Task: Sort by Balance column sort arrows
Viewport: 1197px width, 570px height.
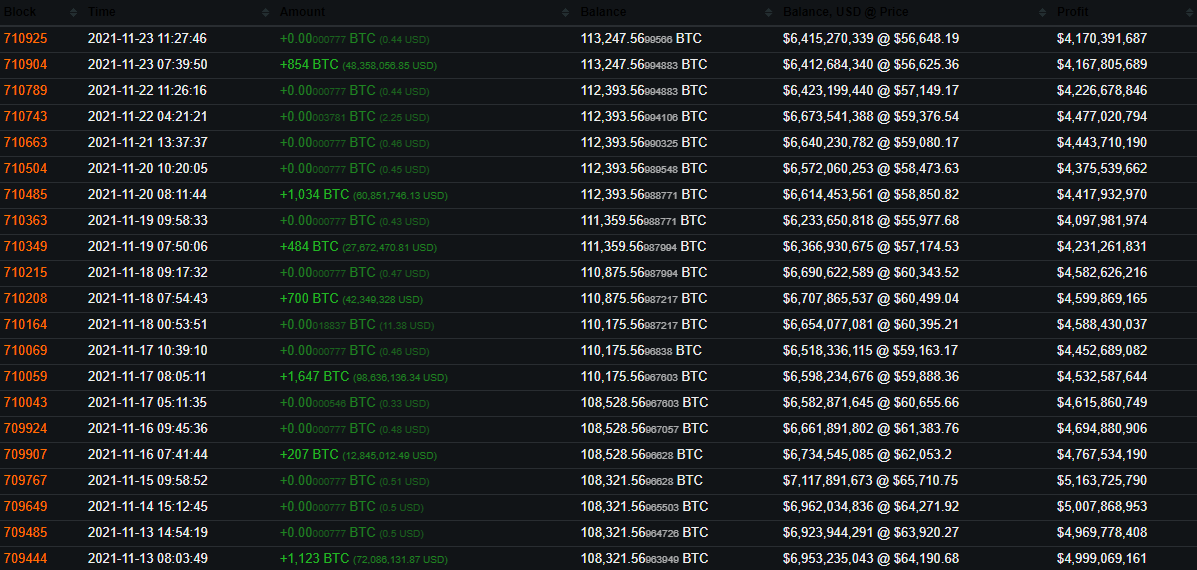Action: pyautogui.click(x=769, y=12)
